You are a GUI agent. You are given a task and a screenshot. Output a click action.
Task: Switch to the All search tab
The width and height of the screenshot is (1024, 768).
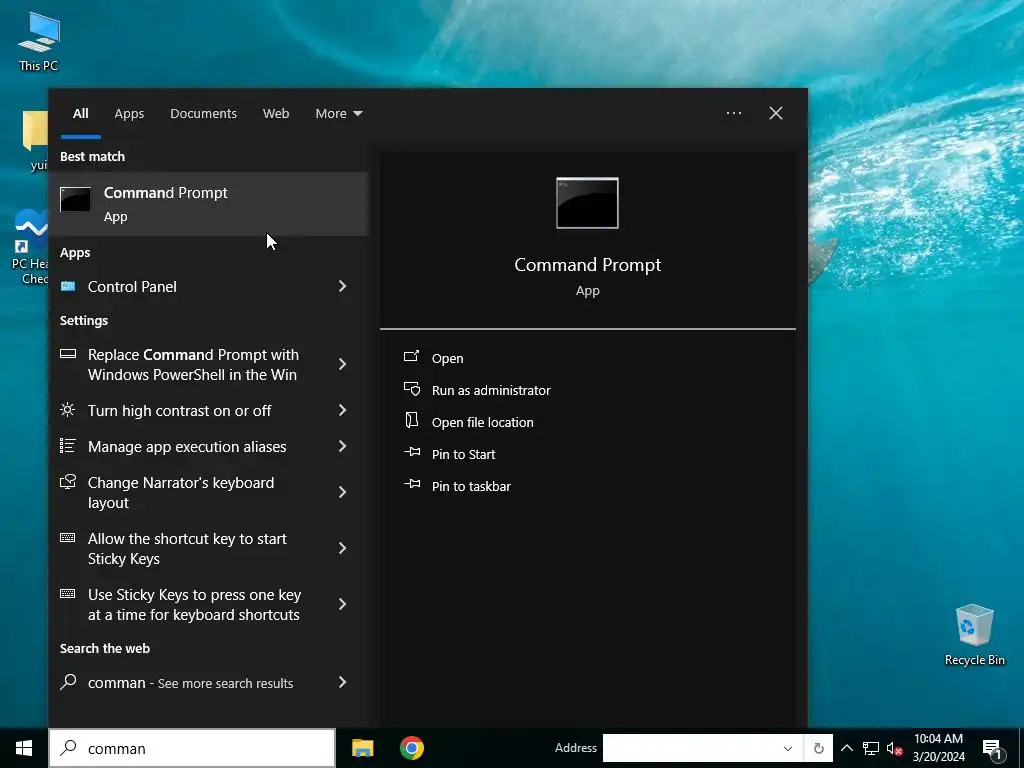80,113
